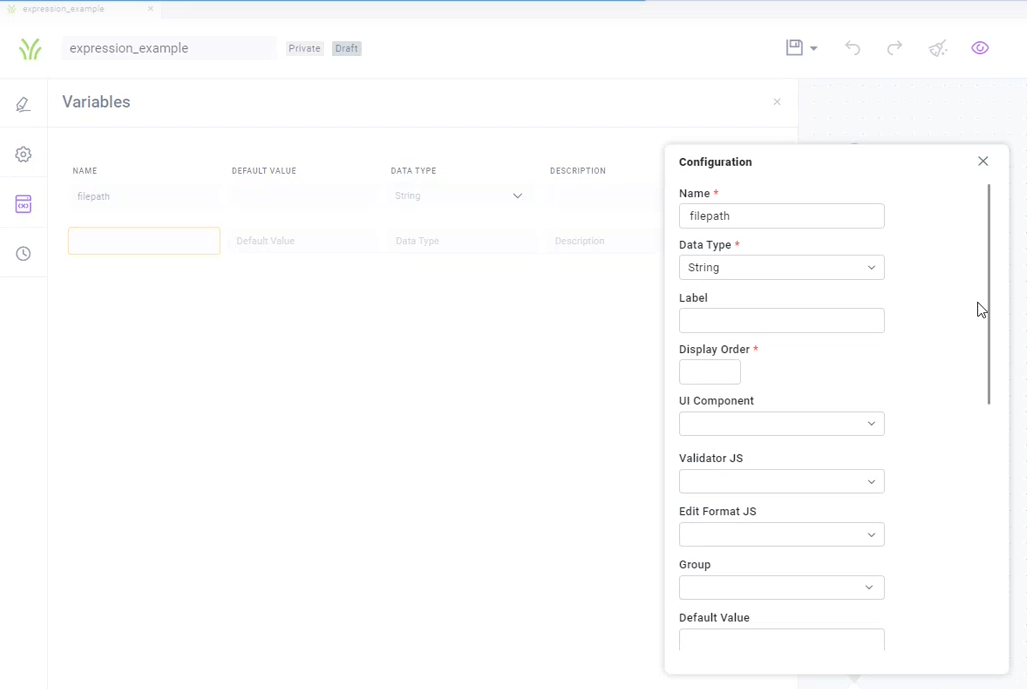Close the Variables panel
Image resolution: width=1027 pixels, height=689 pixels.
(x=777, y=102)
